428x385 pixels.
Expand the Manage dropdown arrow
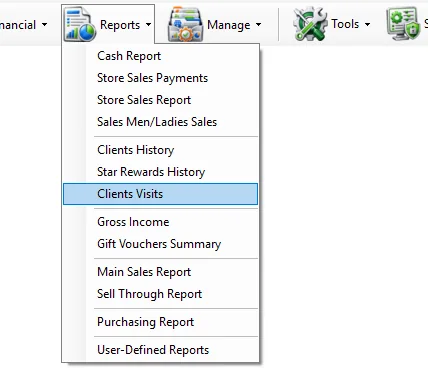tap(258, 24)
